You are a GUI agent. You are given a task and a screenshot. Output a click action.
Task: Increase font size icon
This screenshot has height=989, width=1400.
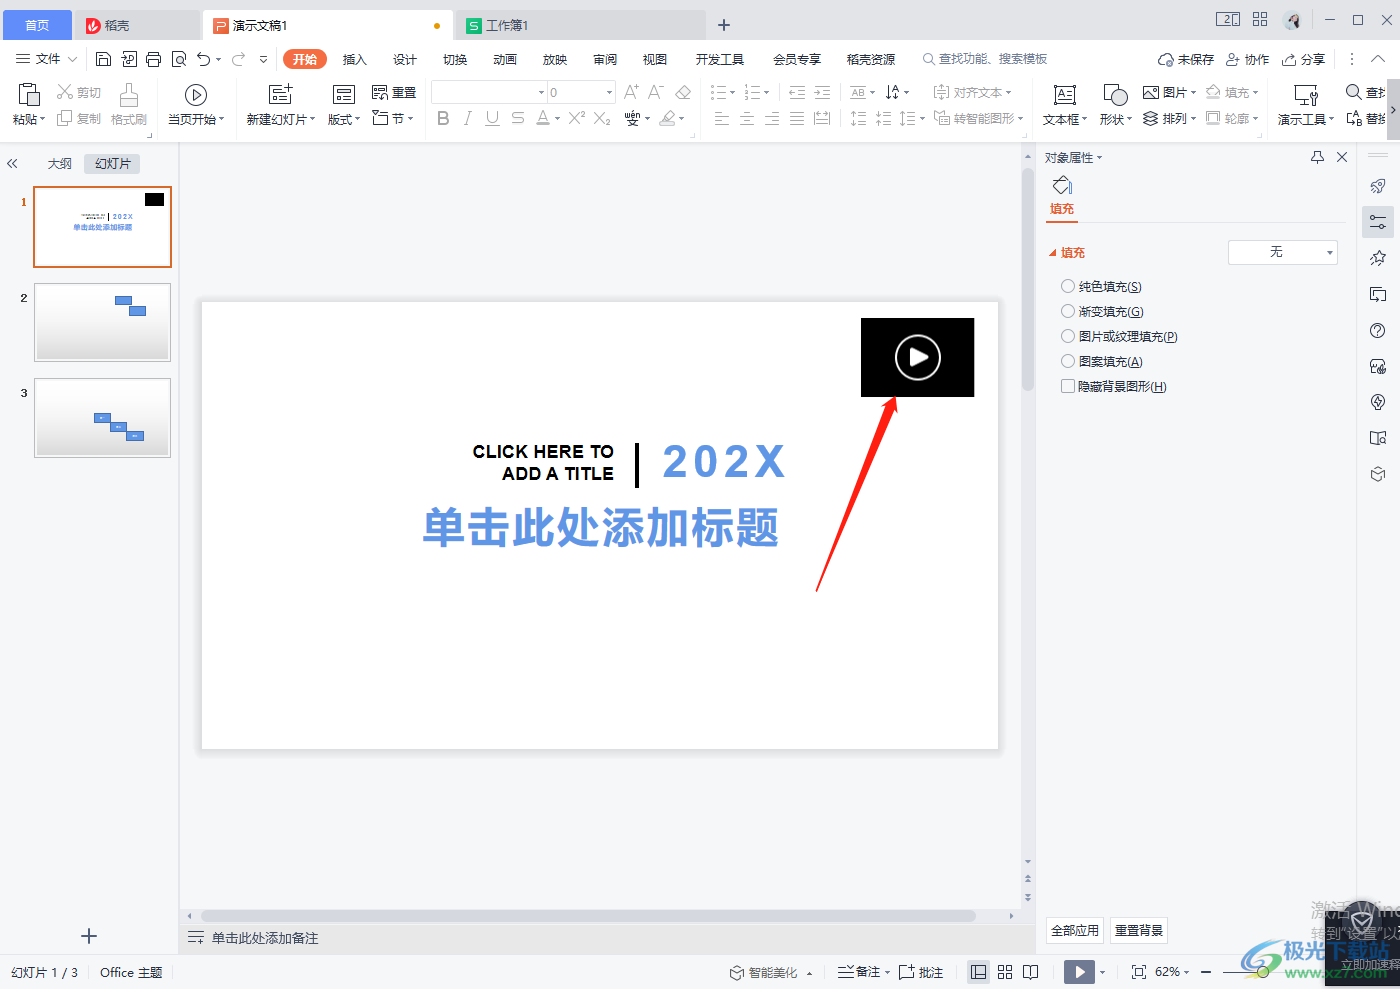coord(631,92)
